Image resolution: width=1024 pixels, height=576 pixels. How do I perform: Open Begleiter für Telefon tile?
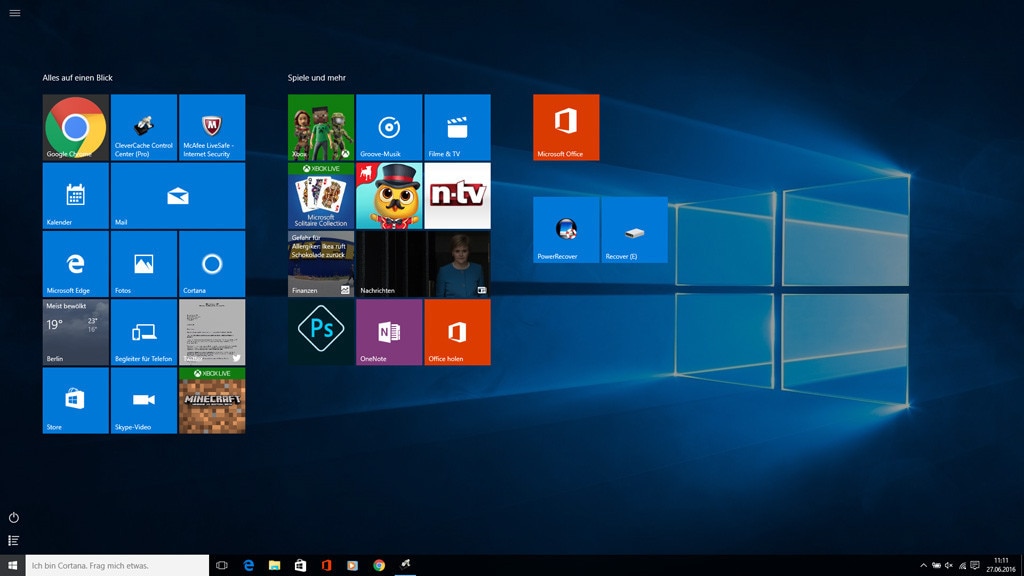(144, 332)
